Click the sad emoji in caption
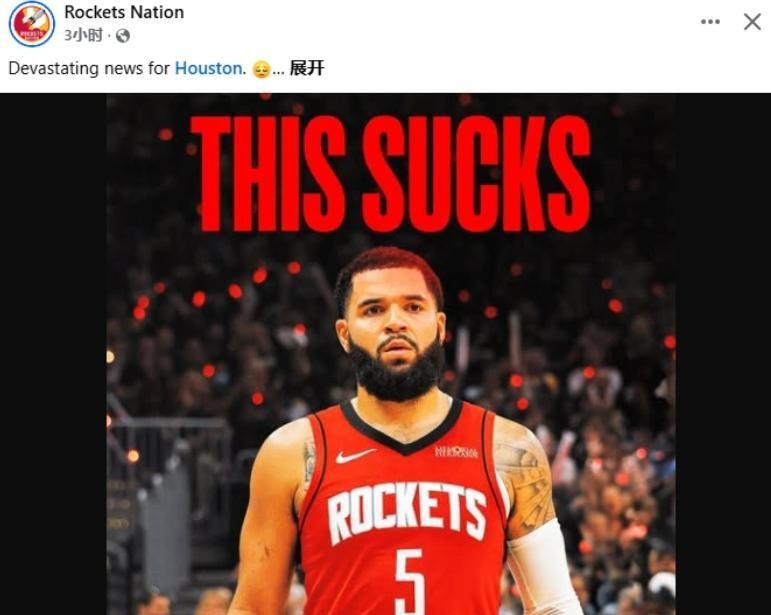Screen dimensions: 771x615 click(261, 69)
